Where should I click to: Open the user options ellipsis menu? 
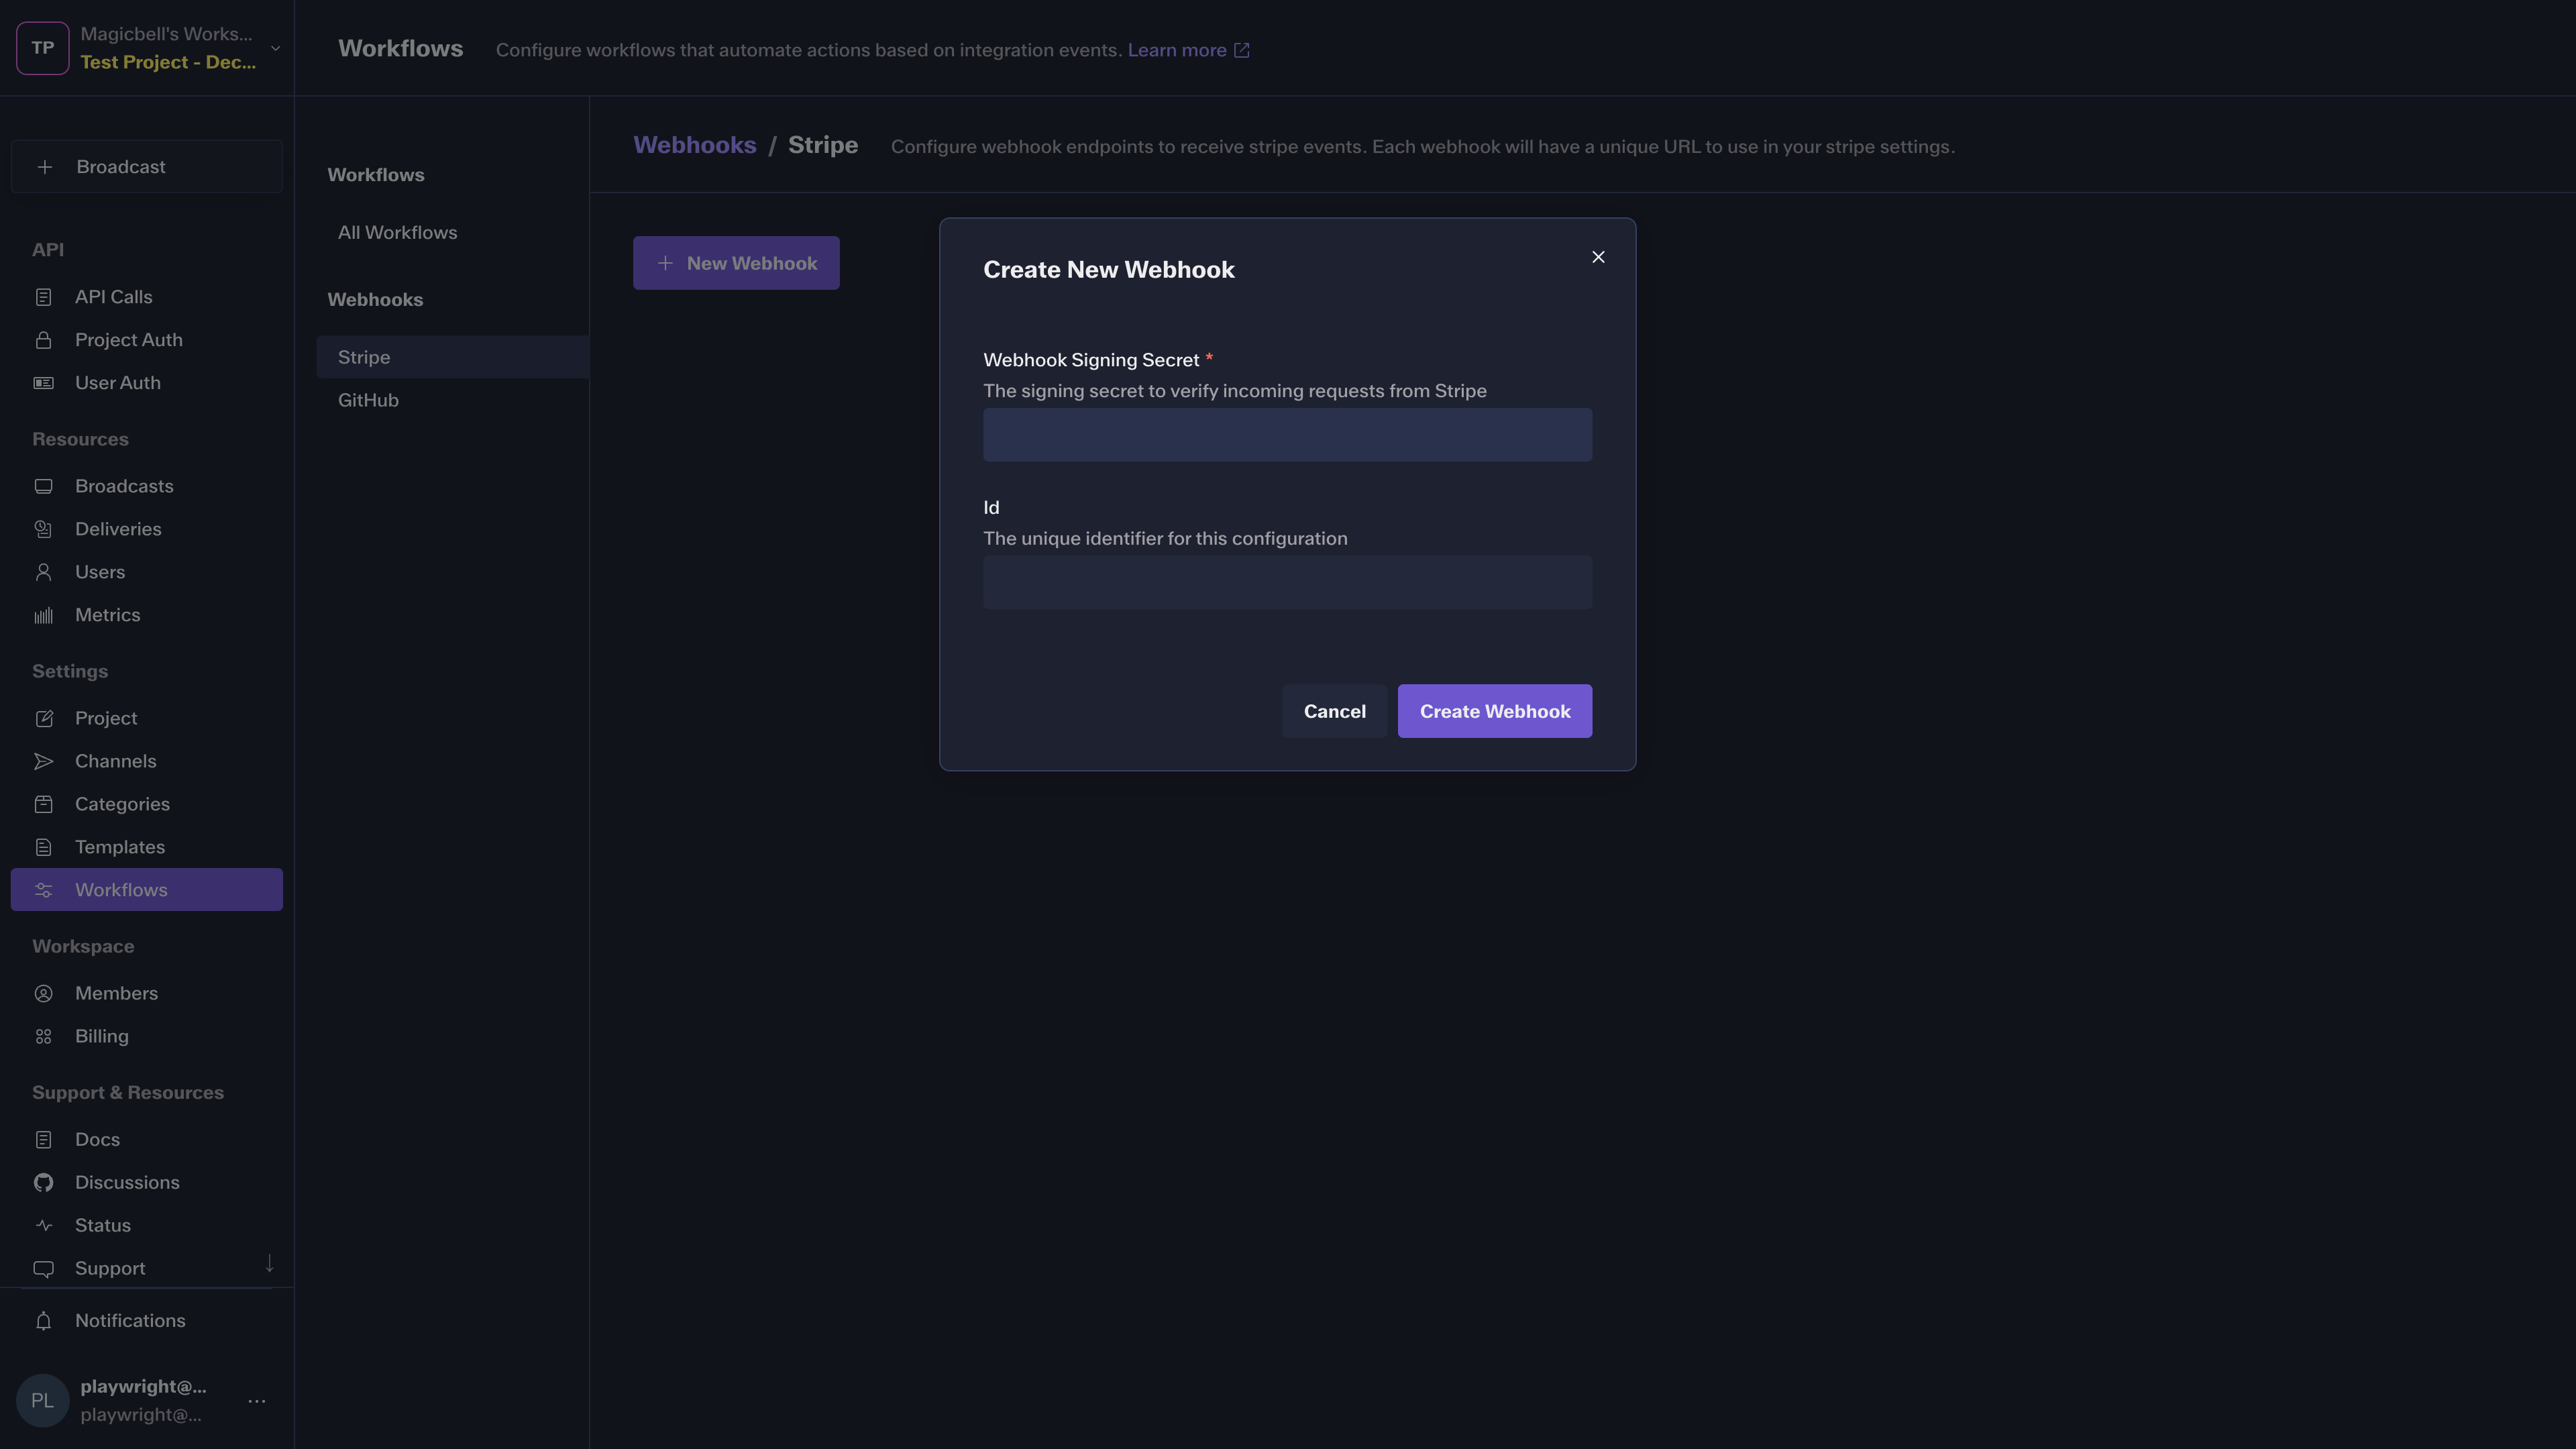pyautogui.click(x=257, y=1401)
